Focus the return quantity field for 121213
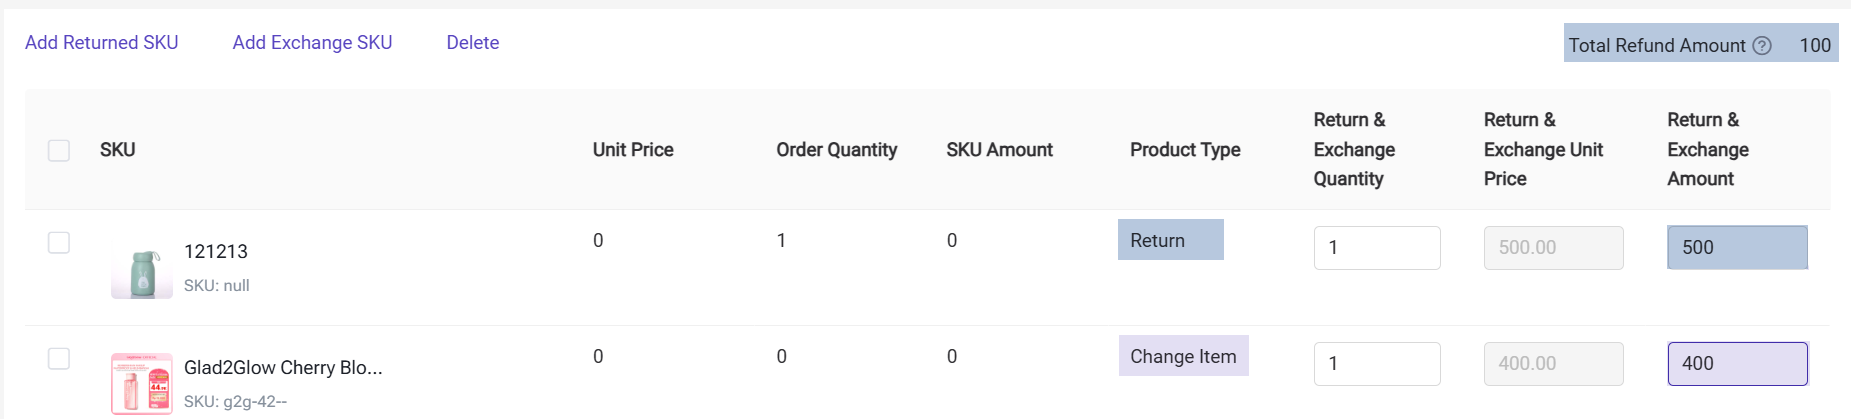Image resolution: width=1851 pixels, height=419 pixels. [x=1376, y=248]
